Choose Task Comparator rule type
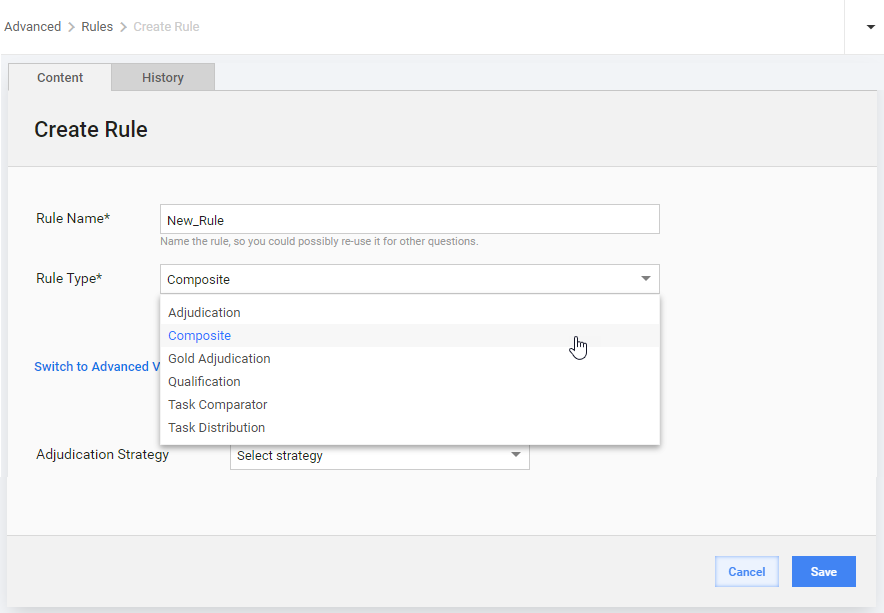The width and height of the screenshot is (884, 613). pyautogui.click(x=409, y=405)
